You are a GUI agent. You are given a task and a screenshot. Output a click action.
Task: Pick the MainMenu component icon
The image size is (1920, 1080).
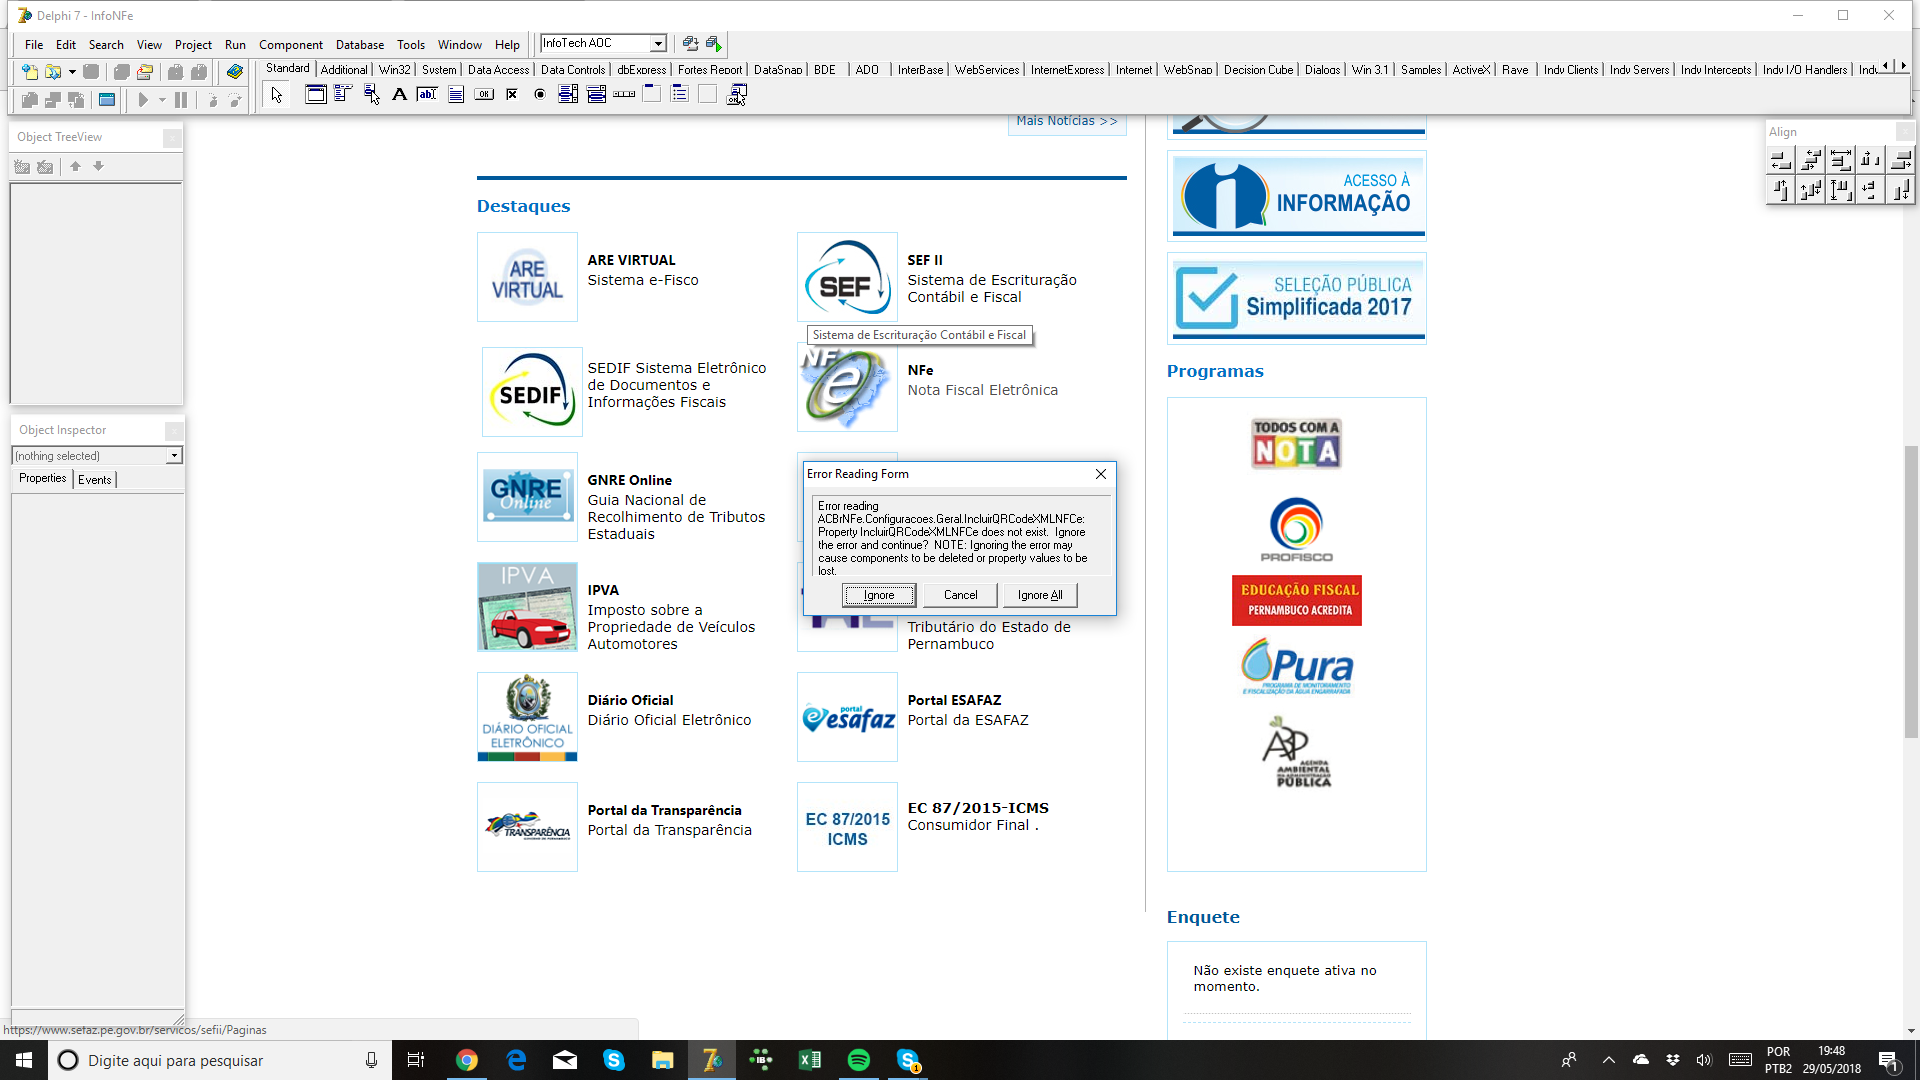coord(343,95)
